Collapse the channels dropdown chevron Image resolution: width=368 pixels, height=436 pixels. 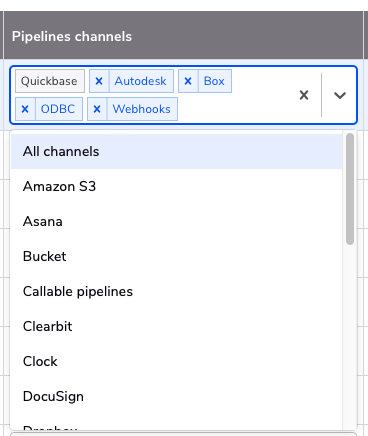coord(340,95)
